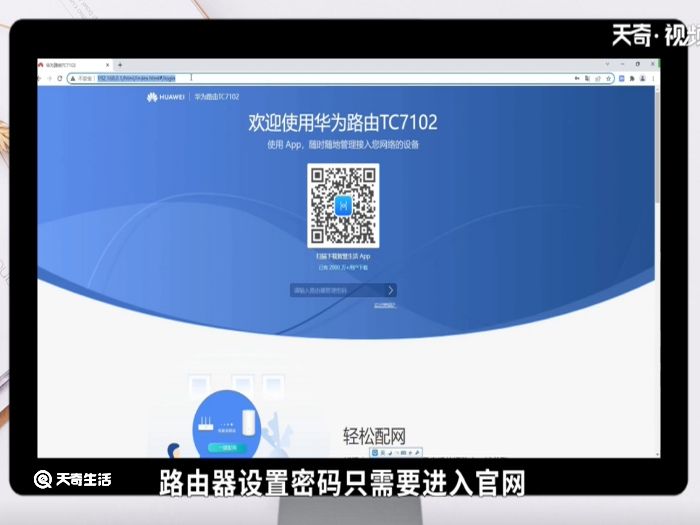Viewport: 700px width, 525px height.
Task: Click '华为路由TC7102' header label
Action: coord(217,96)
